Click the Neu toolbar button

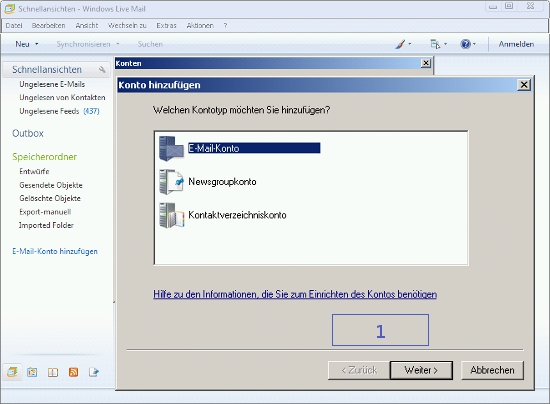(22, 44)
